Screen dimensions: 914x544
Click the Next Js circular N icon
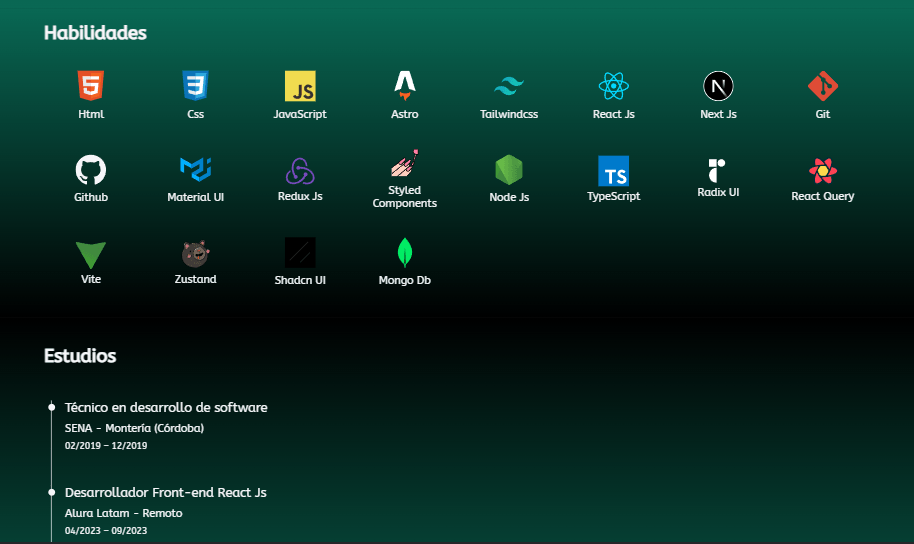click(x=718, y=86)
